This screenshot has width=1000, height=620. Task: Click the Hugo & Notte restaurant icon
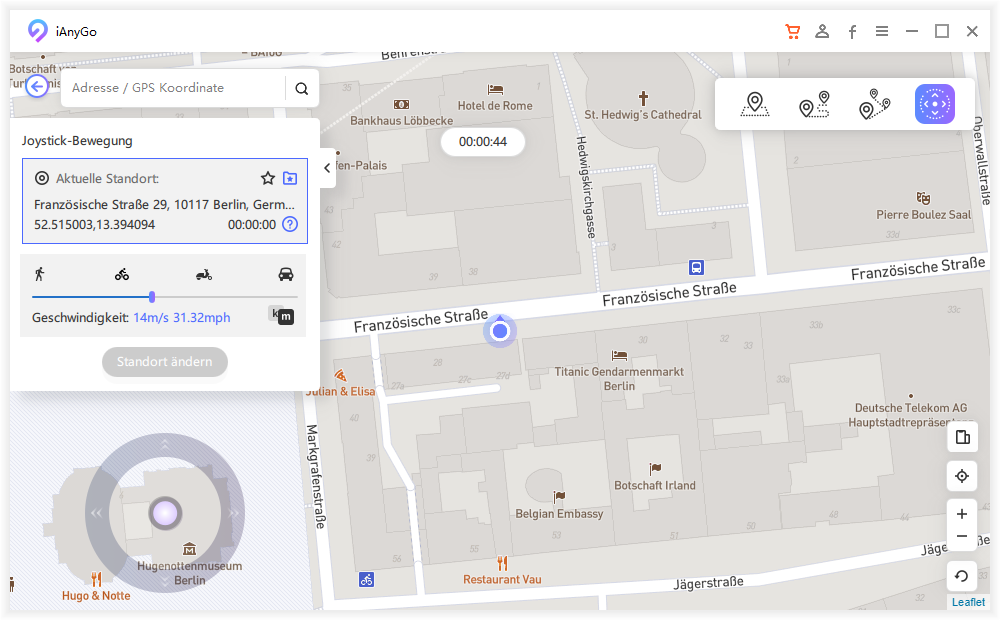96,579
